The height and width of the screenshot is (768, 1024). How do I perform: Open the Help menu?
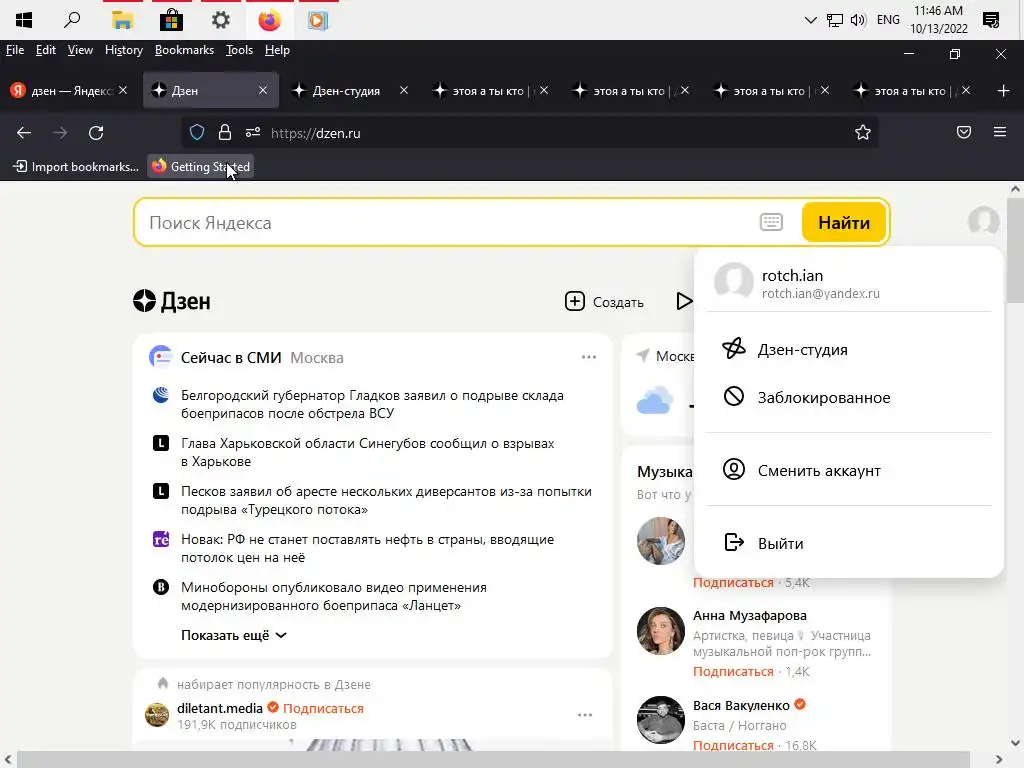pos(277,50)
